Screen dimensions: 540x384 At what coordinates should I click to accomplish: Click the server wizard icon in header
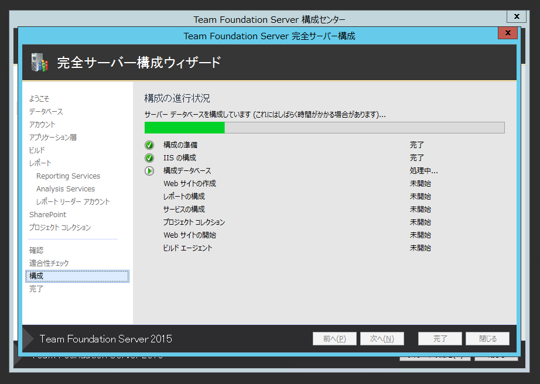click(x=39, y=62)
